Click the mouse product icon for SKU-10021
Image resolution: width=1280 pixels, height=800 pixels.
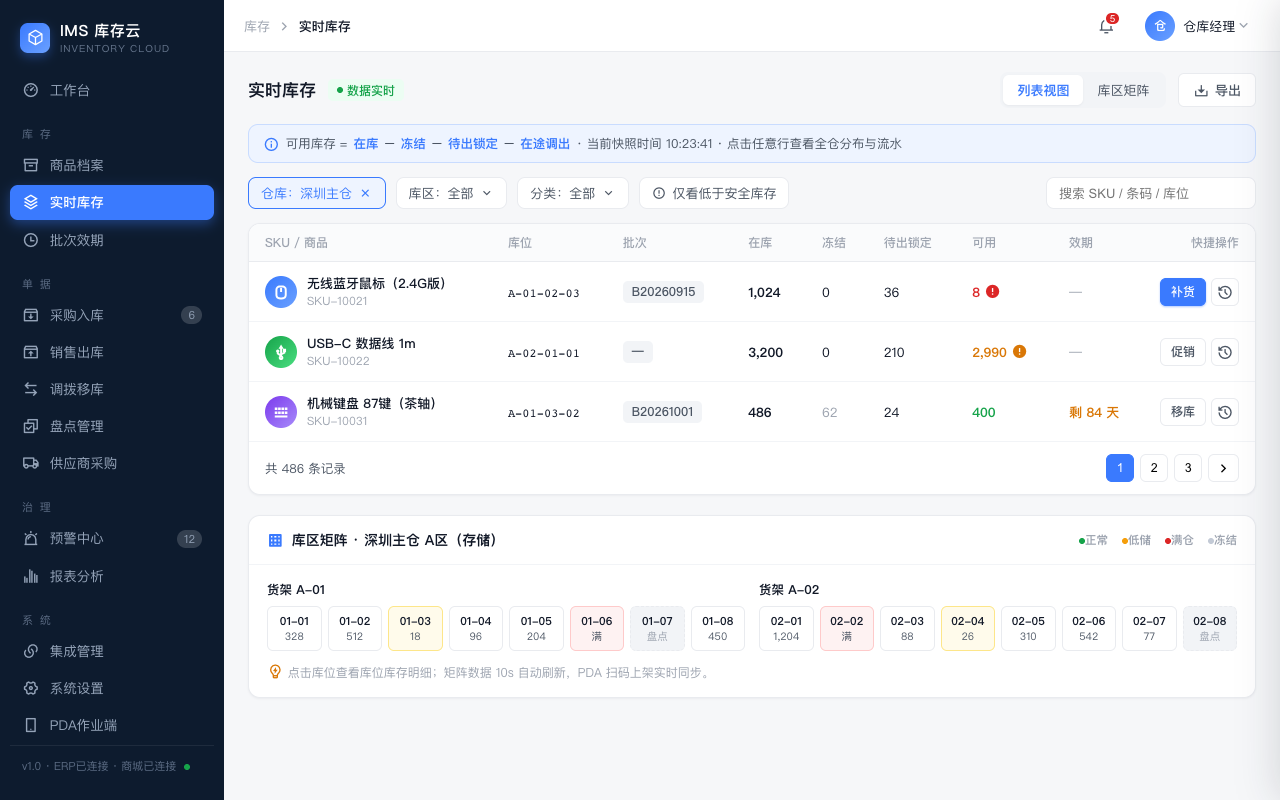pos(281,292)
